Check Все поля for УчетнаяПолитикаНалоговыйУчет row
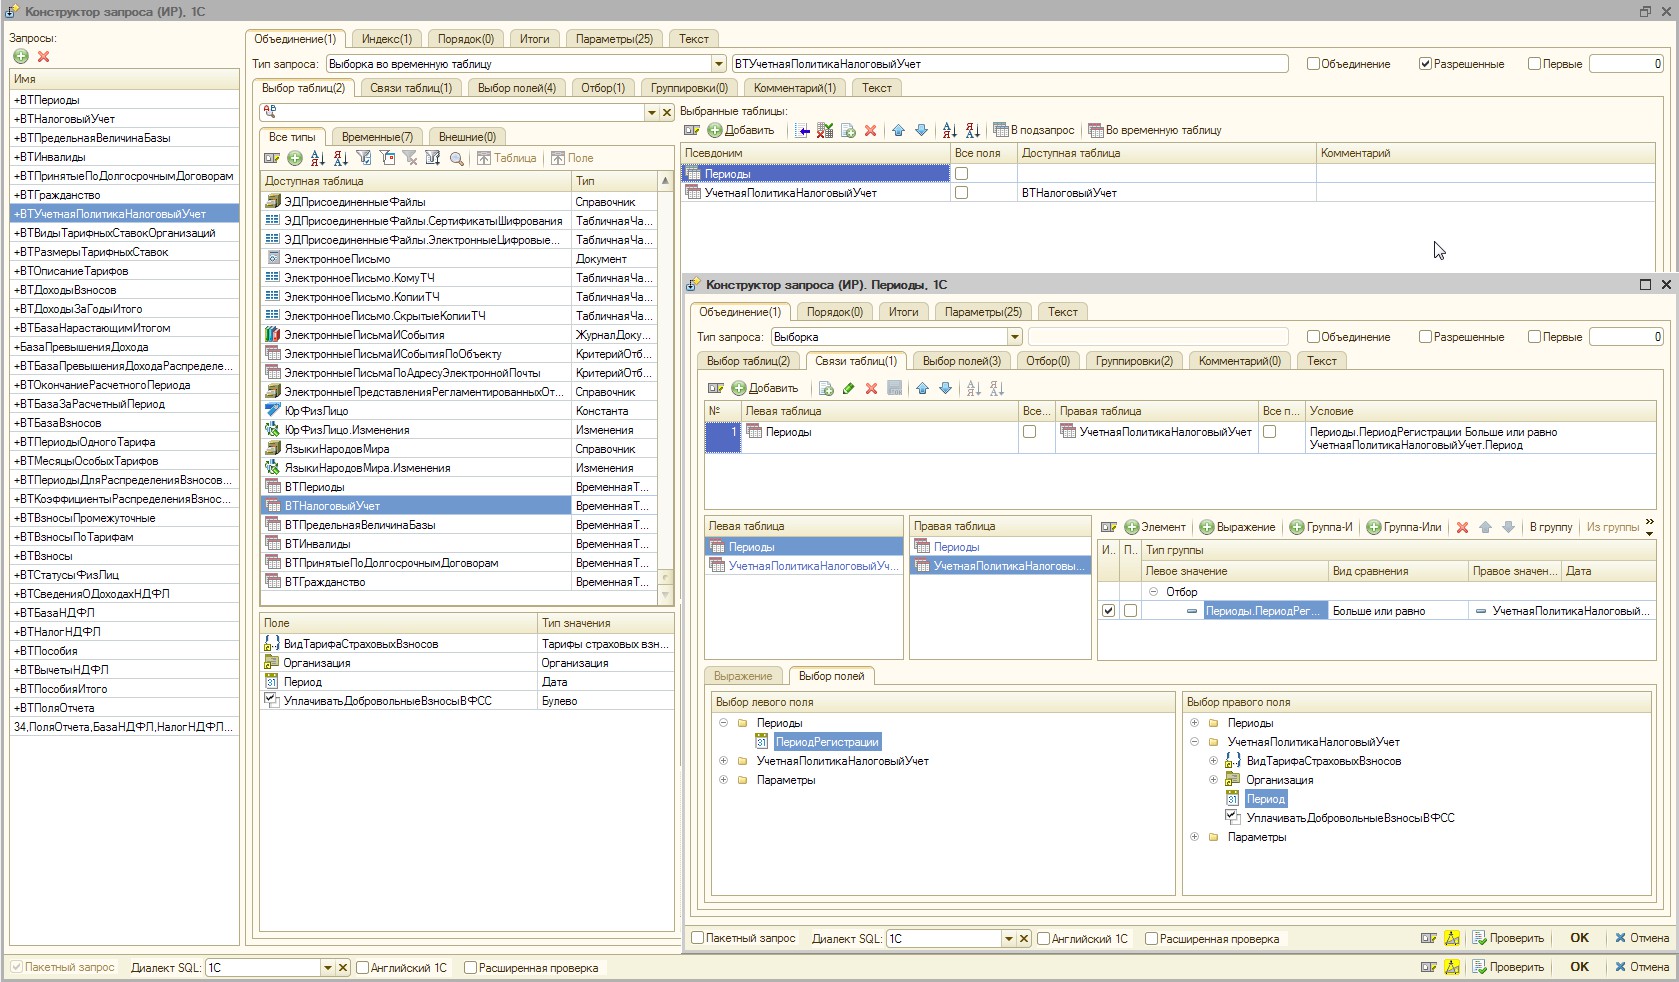Image resolution: width=1679 pixels, height=982 pixels. click(x=961, y=193)
